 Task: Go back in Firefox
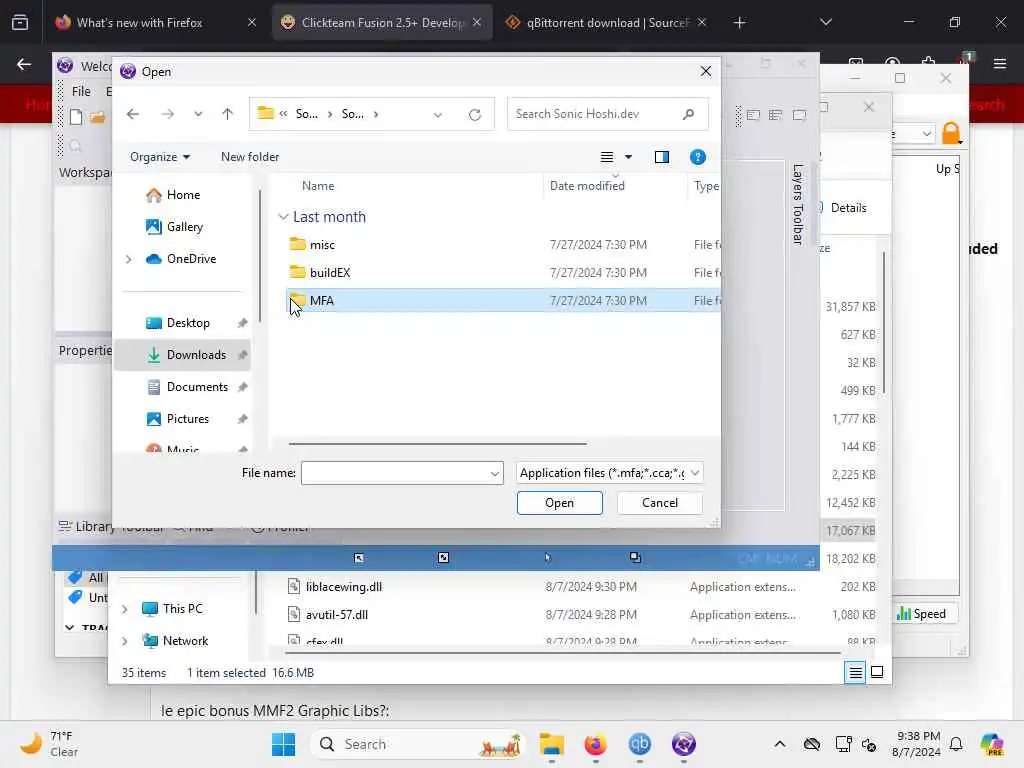(x=24, y=64)
